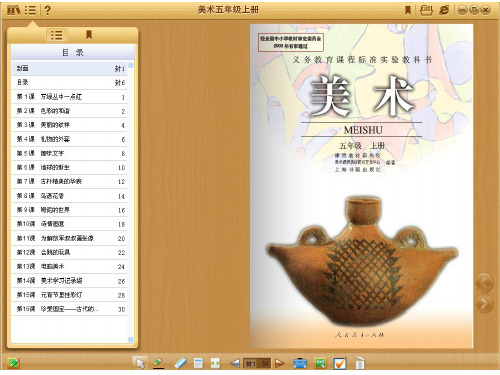Screen dimensions: 500x375
Task: Open the help question mark icon
Action: click(47, 10)
